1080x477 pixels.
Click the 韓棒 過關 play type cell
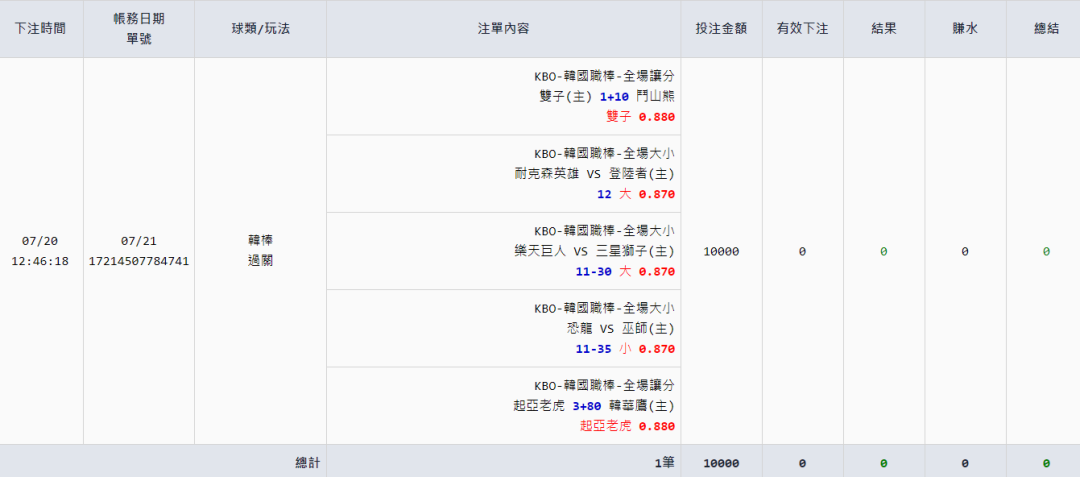pos(260,251)
